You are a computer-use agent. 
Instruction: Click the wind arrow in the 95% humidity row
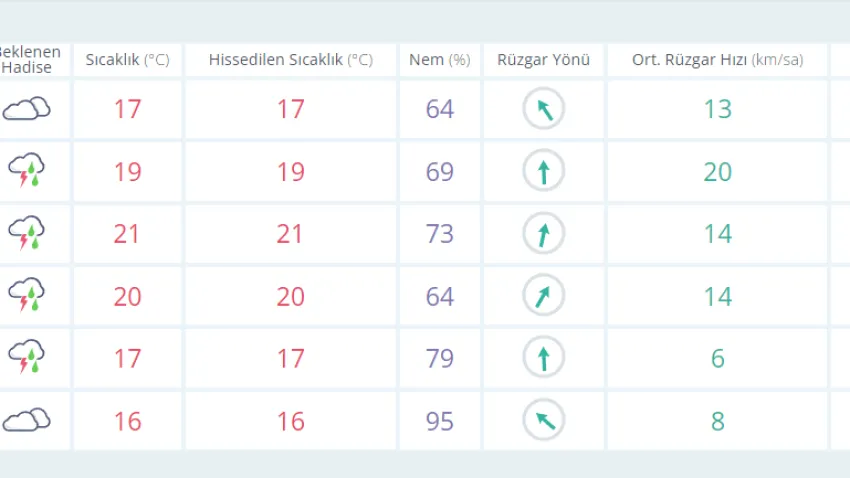click(544, 420)
